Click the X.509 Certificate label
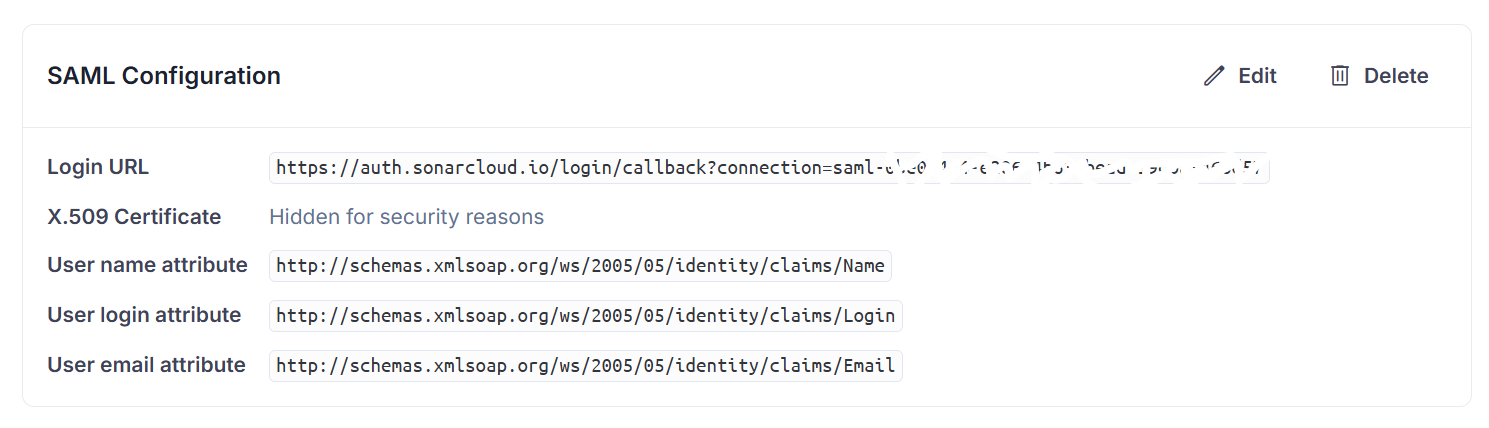This screenshot has height=428, width=1489. (134, 217)
